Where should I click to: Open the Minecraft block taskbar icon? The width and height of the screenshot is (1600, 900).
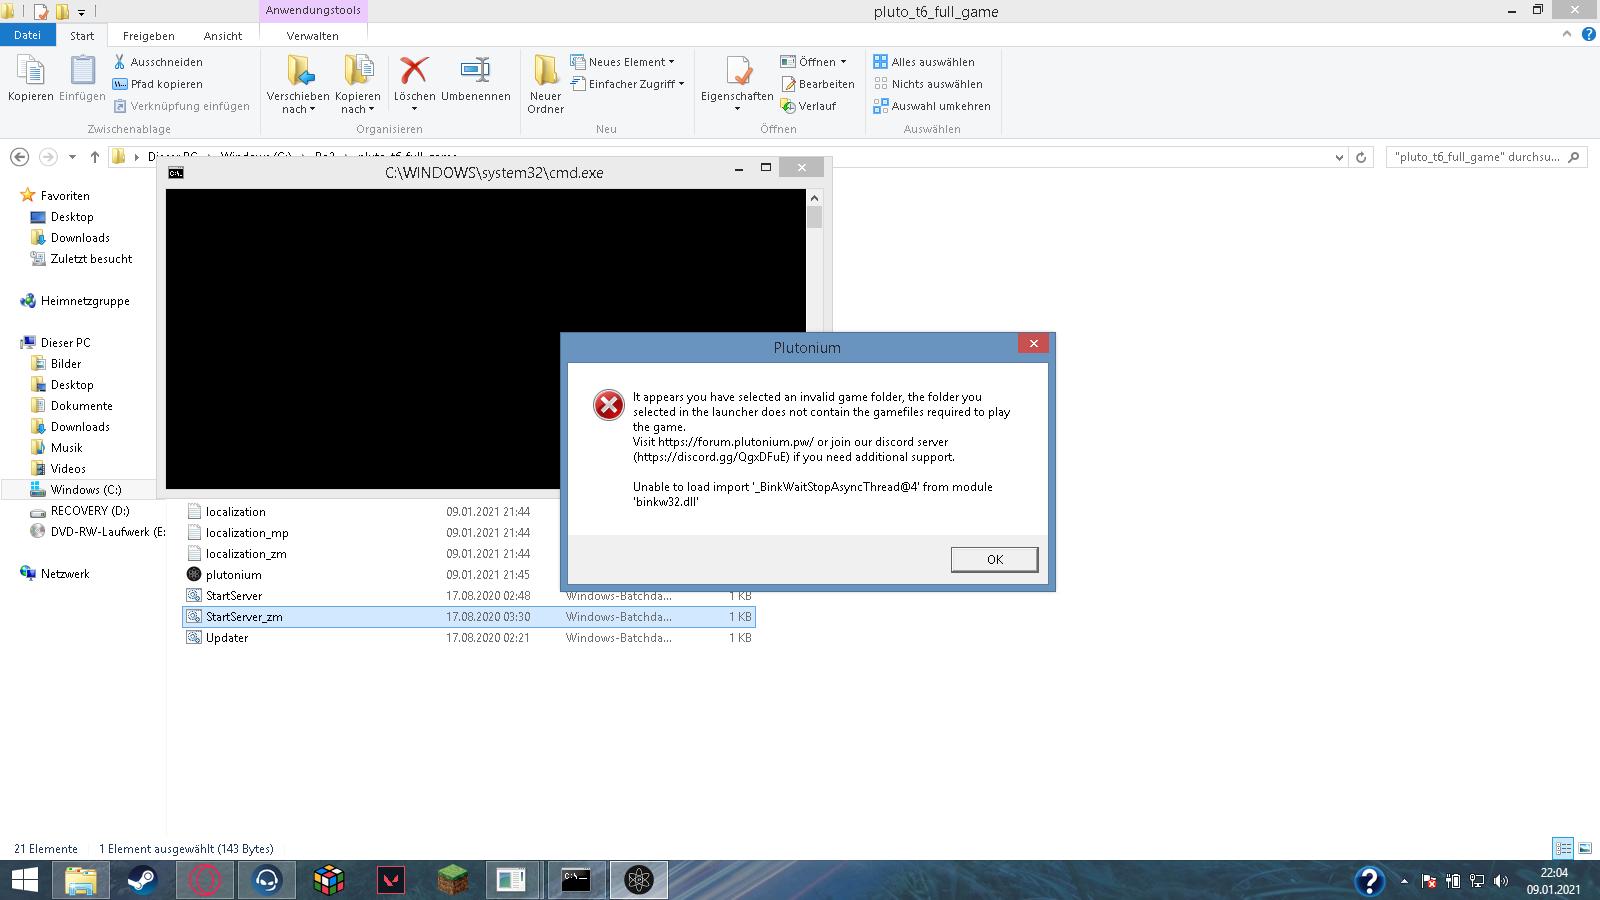[453, 880]
